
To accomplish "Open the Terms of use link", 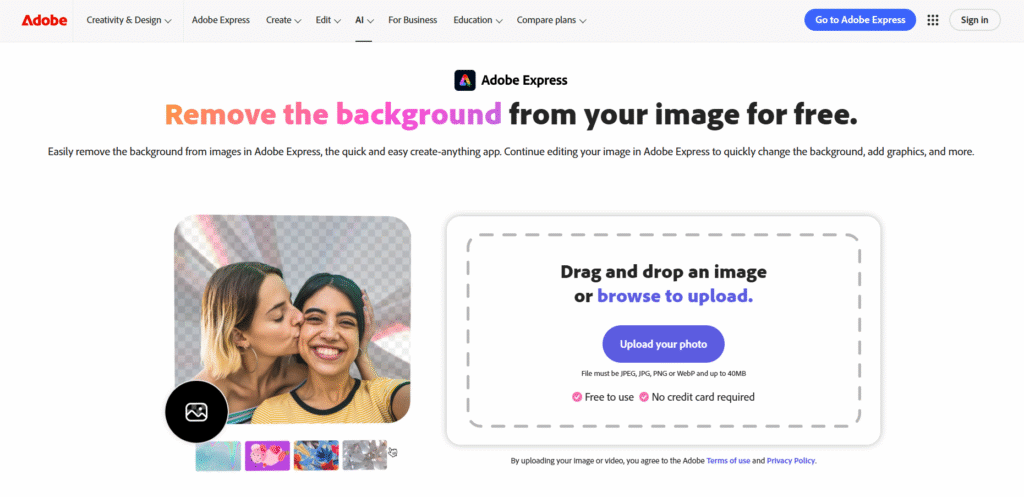I will click(728, 460).
